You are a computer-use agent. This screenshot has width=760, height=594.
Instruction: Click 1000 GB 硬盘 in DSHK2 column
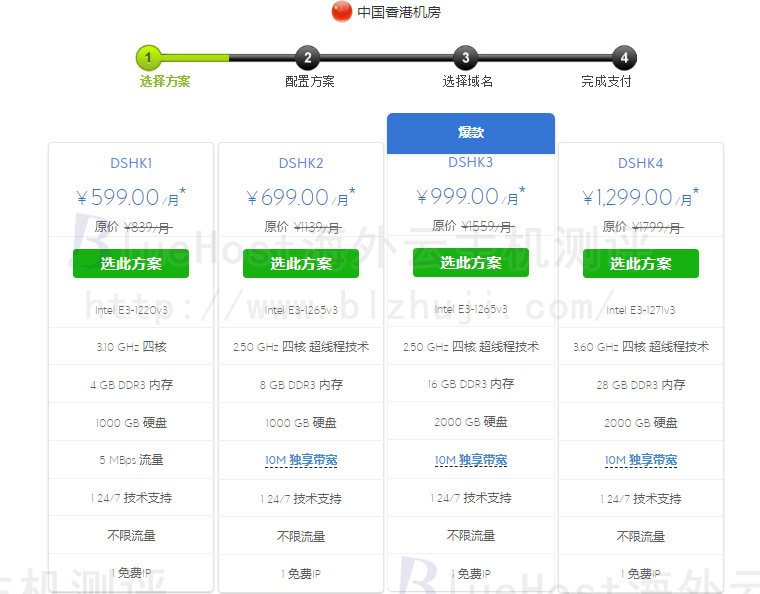pyautogui.click(x=301, y=423)
